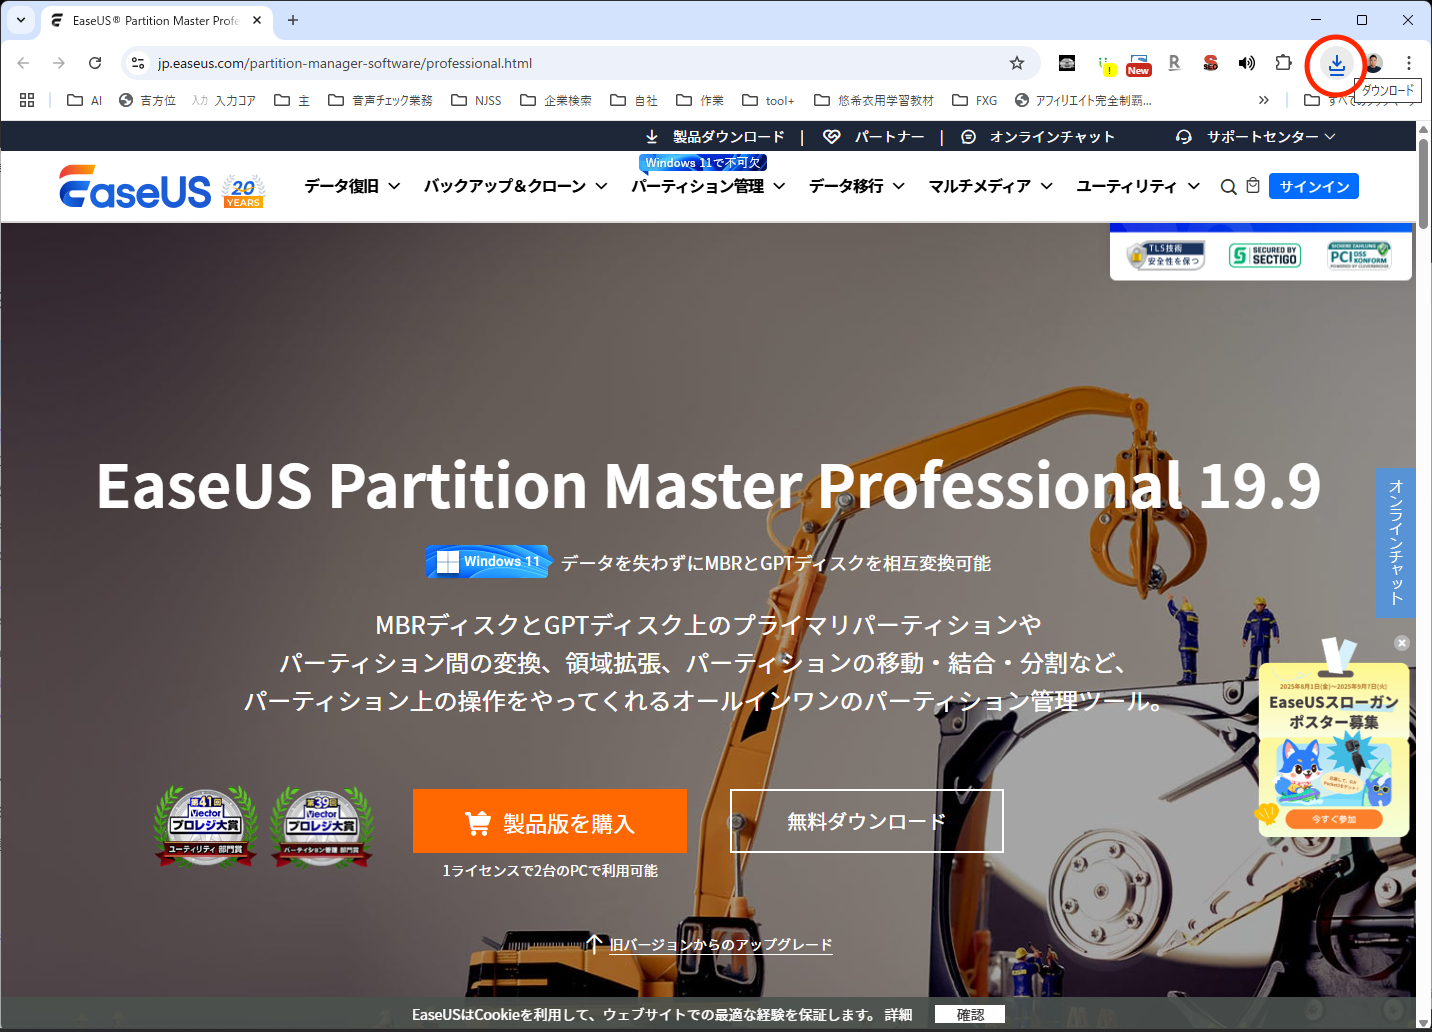This screenshot has height=1032, width=1432.
Task: Open 悠希衣用学習教材 bookmark folder
Action: tap(874, 100)
